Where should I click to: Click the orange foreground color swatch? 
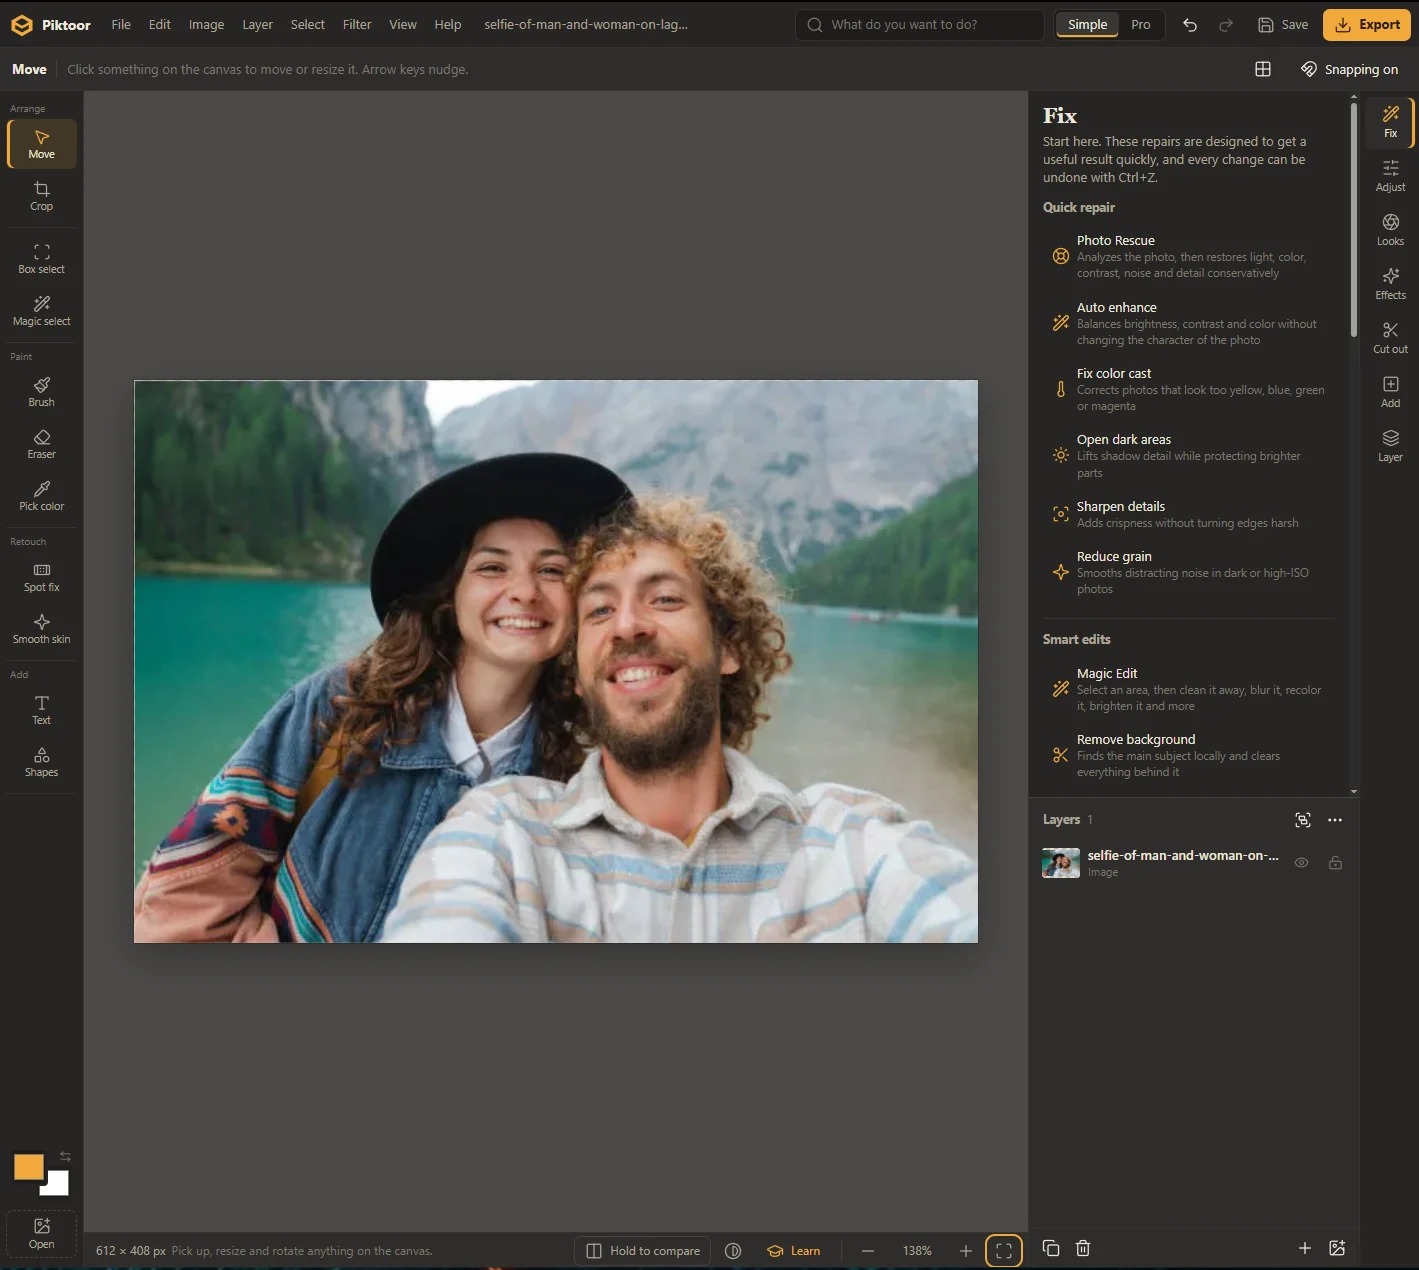click(28, 1167)
